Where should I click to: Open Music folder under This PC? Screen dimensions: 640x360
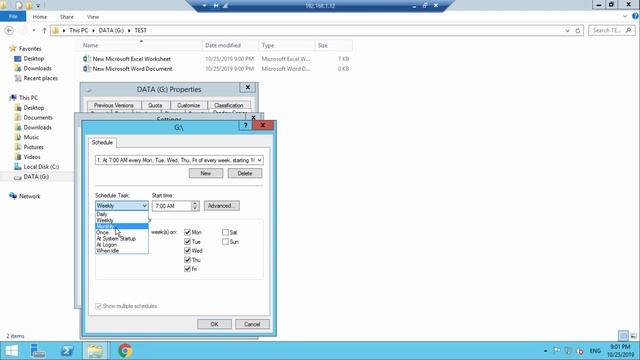(31, 137)
